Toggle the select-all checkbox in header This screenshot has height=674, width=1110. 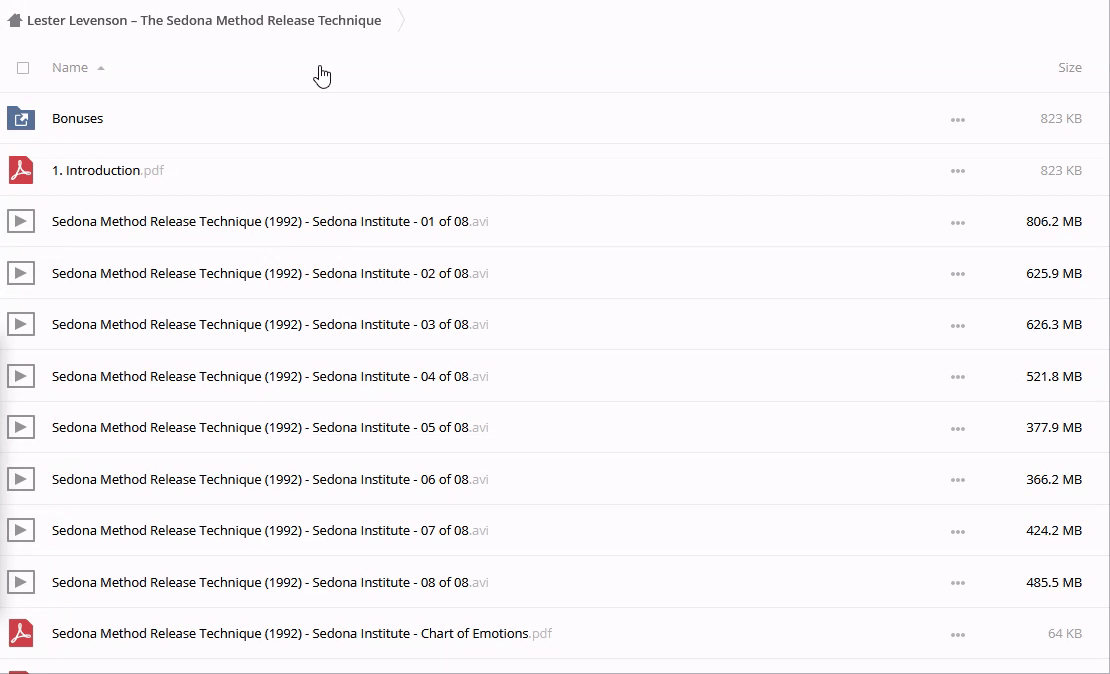[23, 68]
